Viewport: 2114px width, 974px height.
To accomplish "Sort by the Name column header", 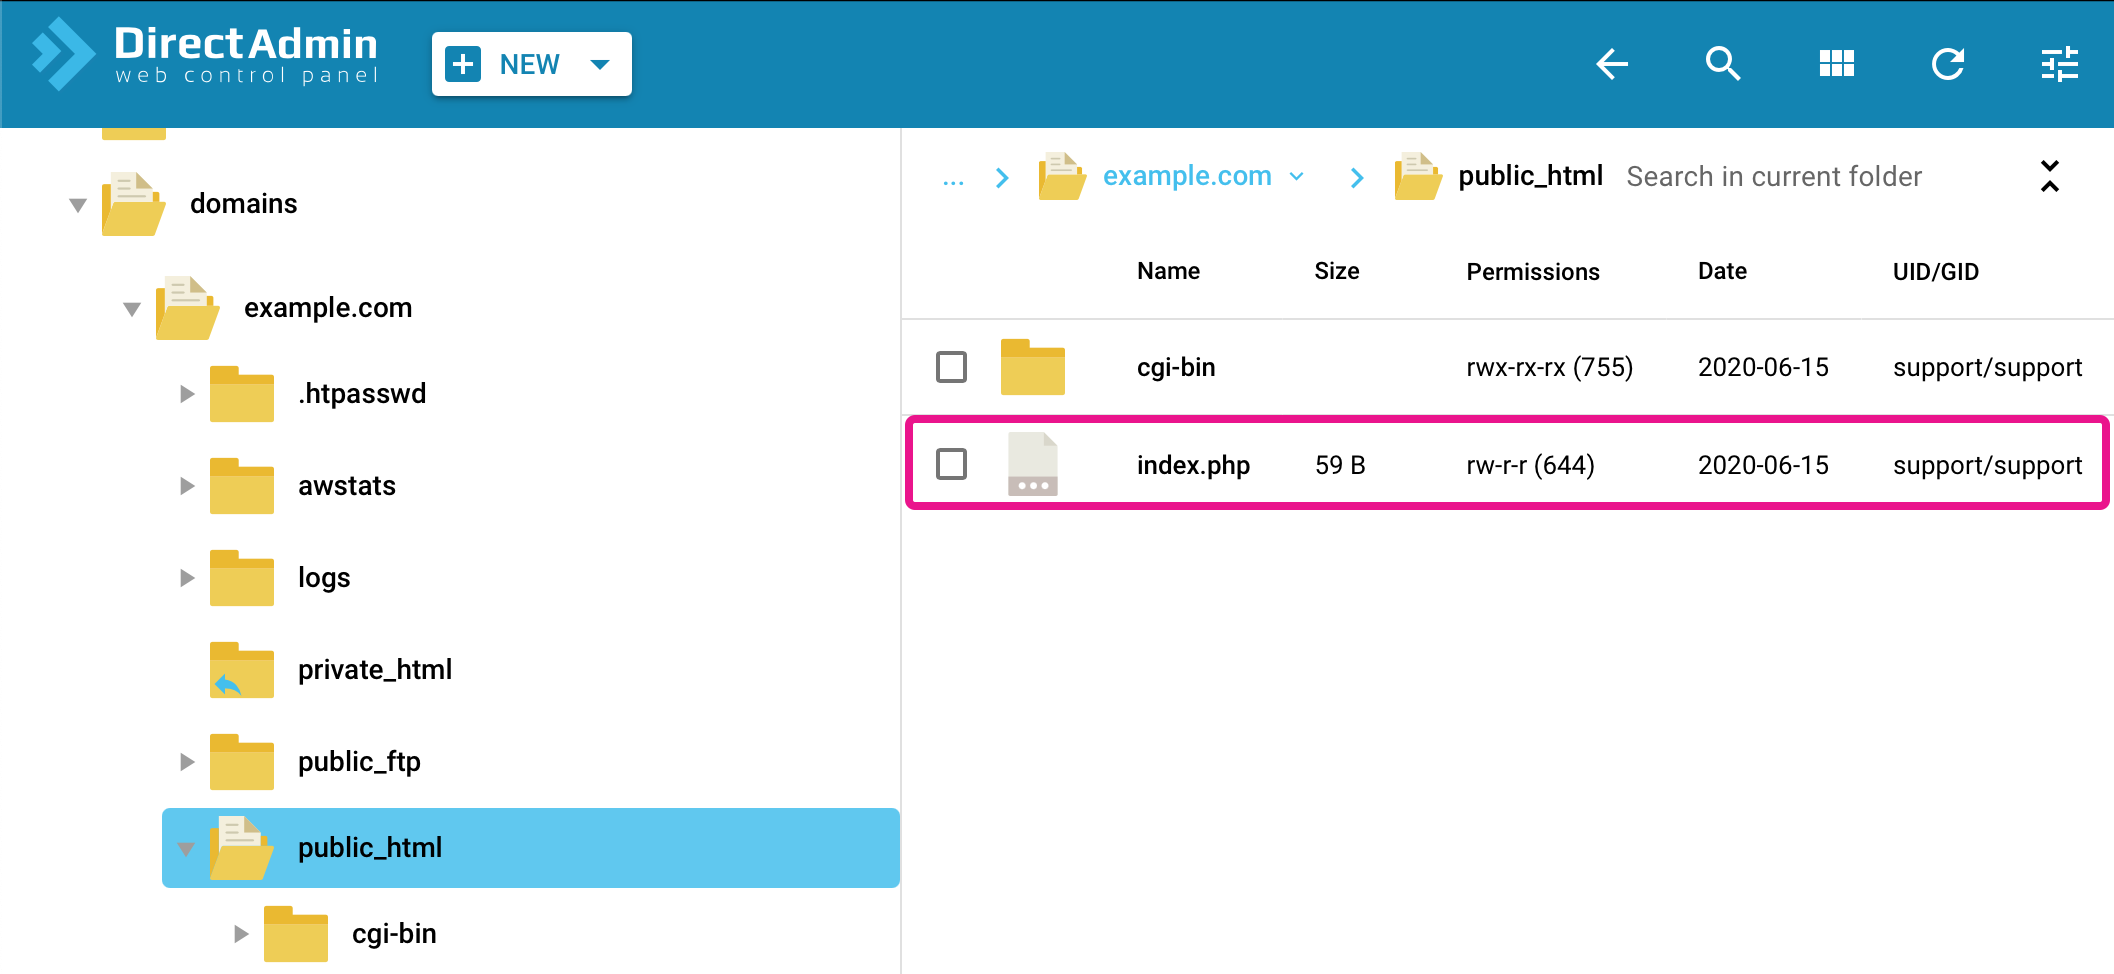I will point(1168,271).
